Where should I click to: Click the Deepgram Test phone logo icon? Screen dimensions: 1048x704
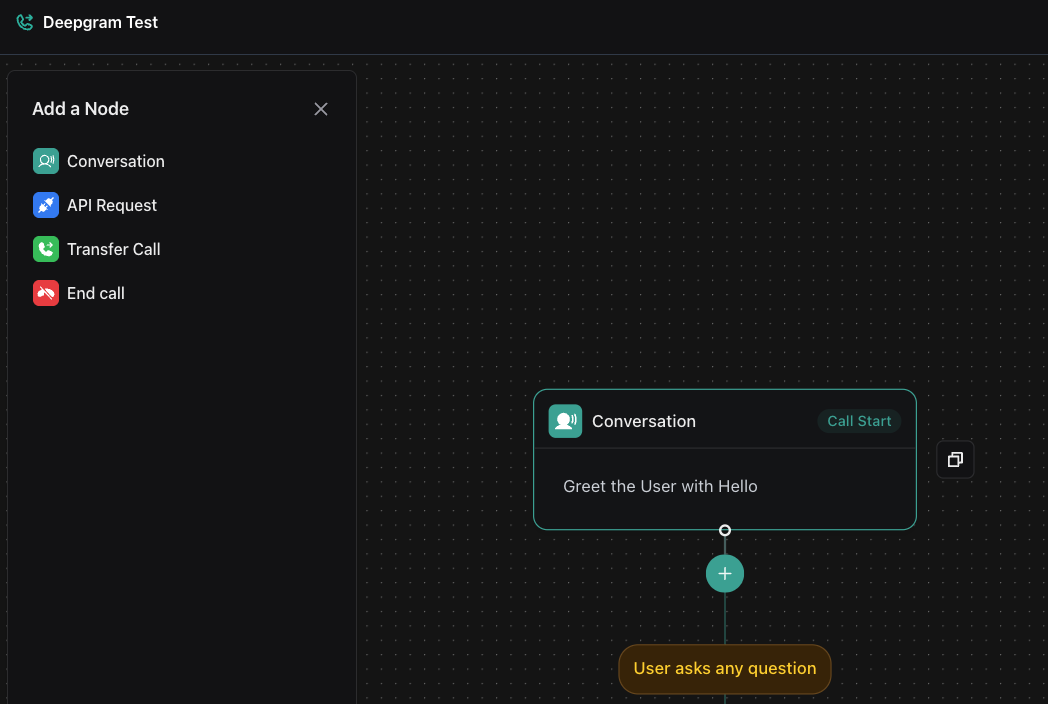(x=25, y=23)
